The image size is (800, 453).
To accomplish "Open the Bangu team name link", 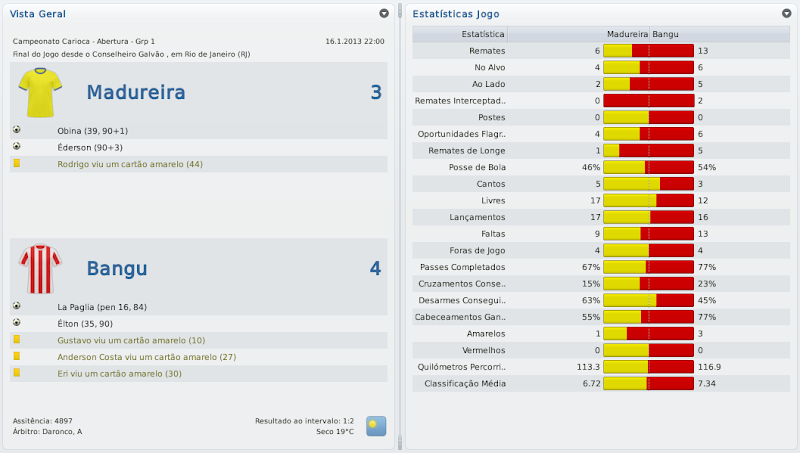I will click(x=117, y=268).
